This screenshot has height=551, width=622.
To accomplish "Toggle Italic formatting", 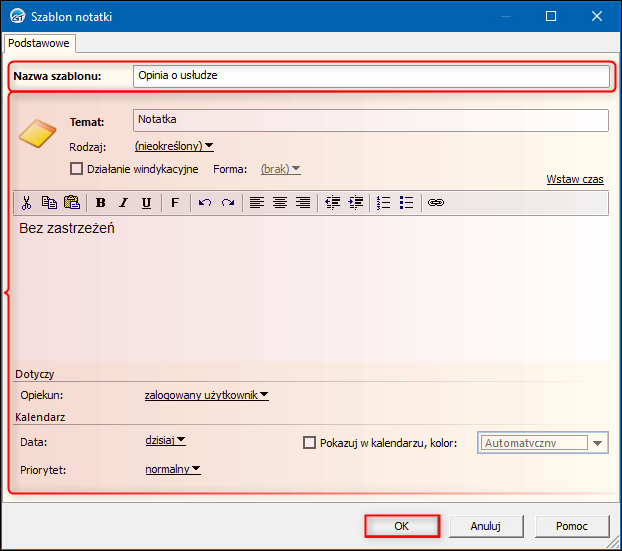I will click(124, 203).
